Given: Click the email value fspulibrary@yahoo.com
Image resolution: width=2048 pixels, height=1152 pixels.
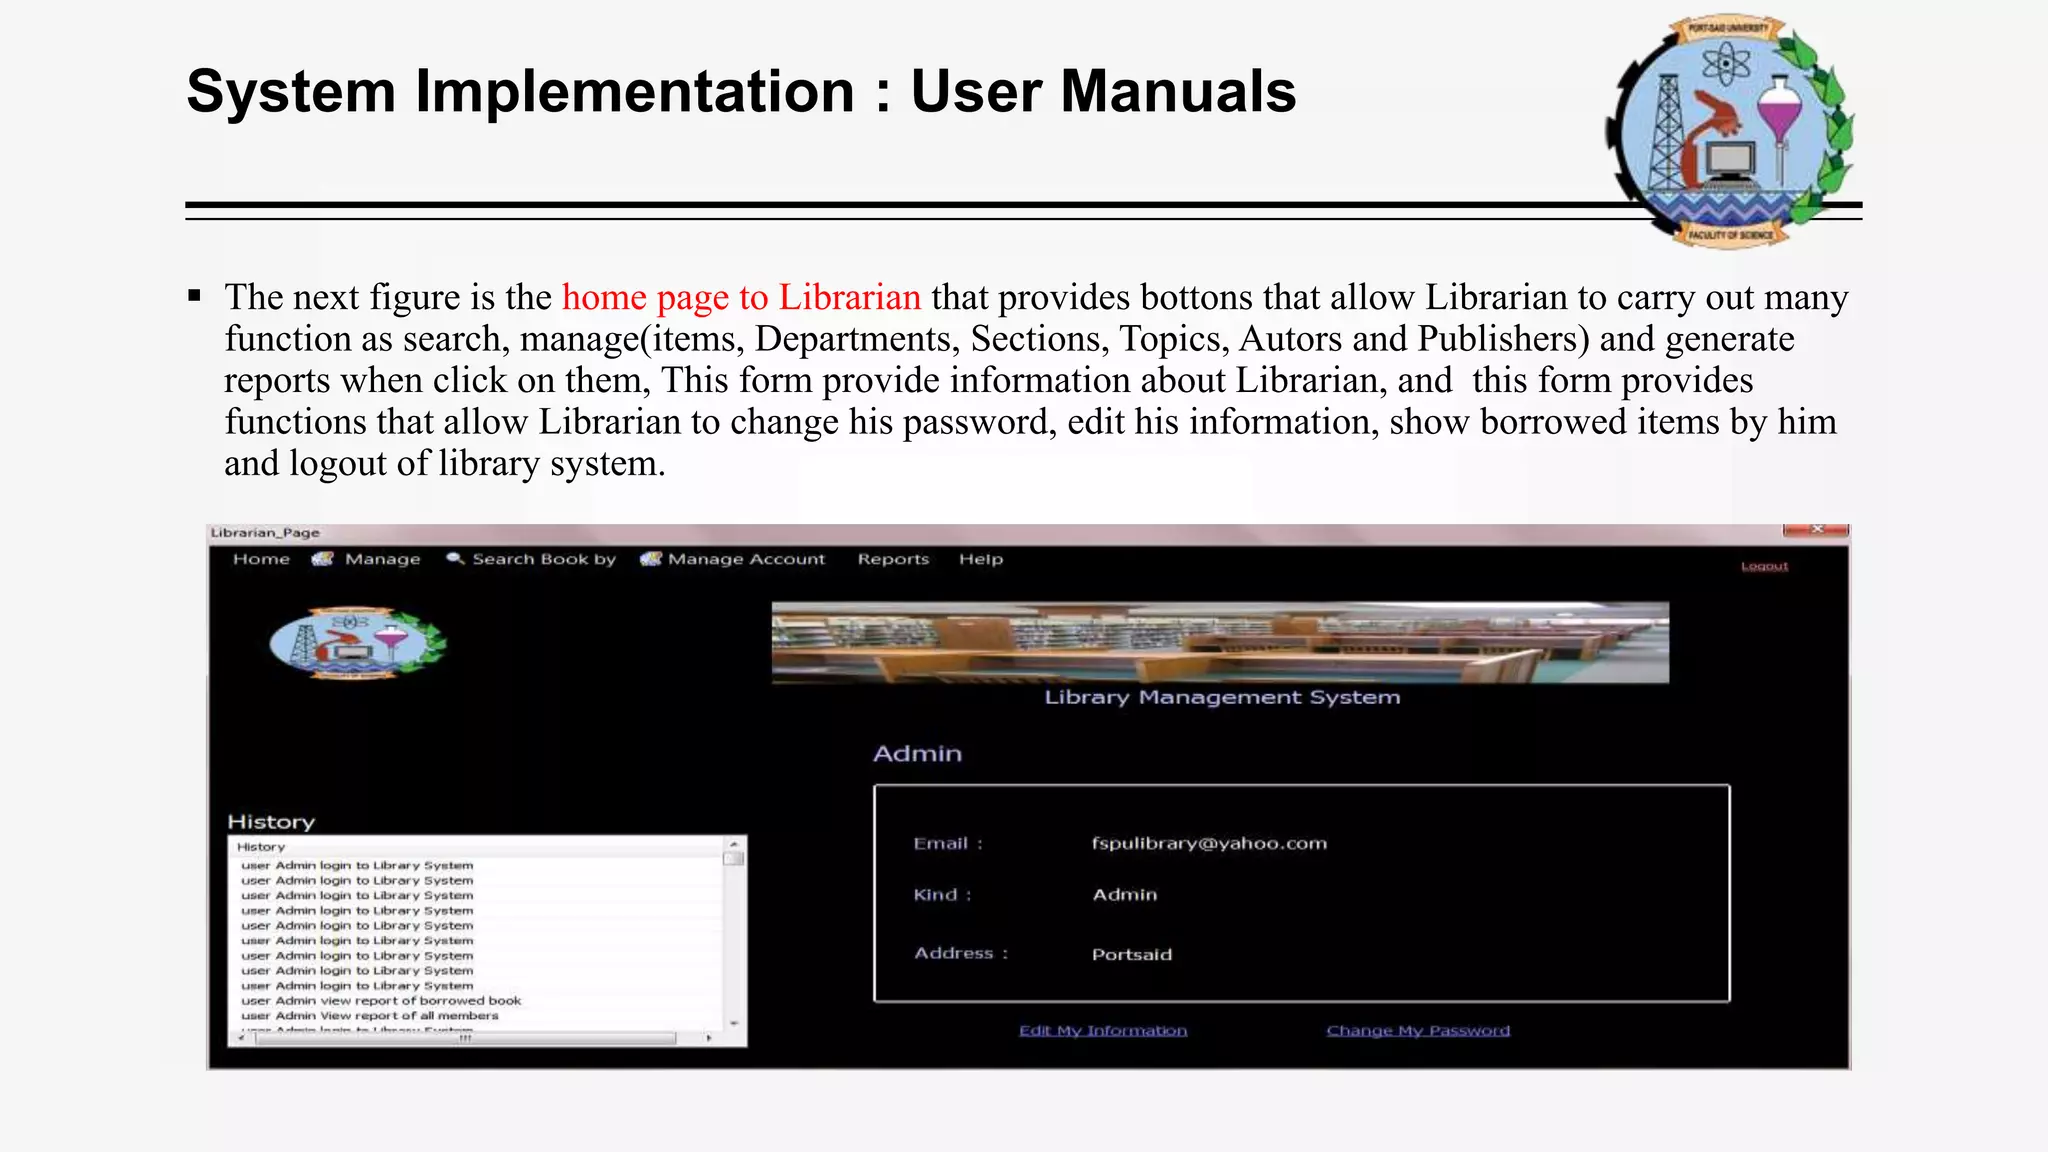Looking at the screenshot, I should pos(1209,843).
